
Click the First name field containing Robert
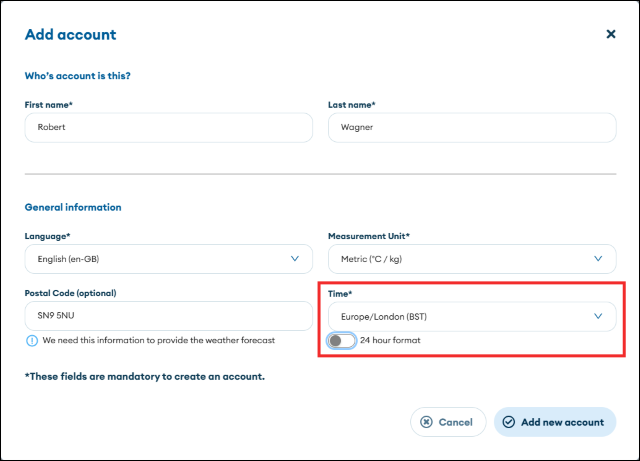[x=169, y=127]
